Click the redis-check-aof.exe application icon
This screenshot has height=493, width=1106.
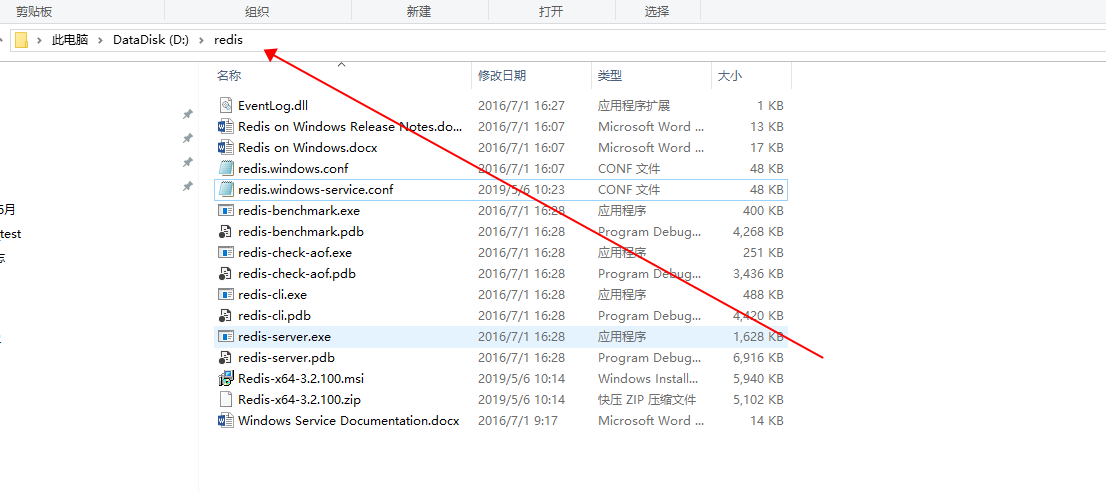point(226,252)
